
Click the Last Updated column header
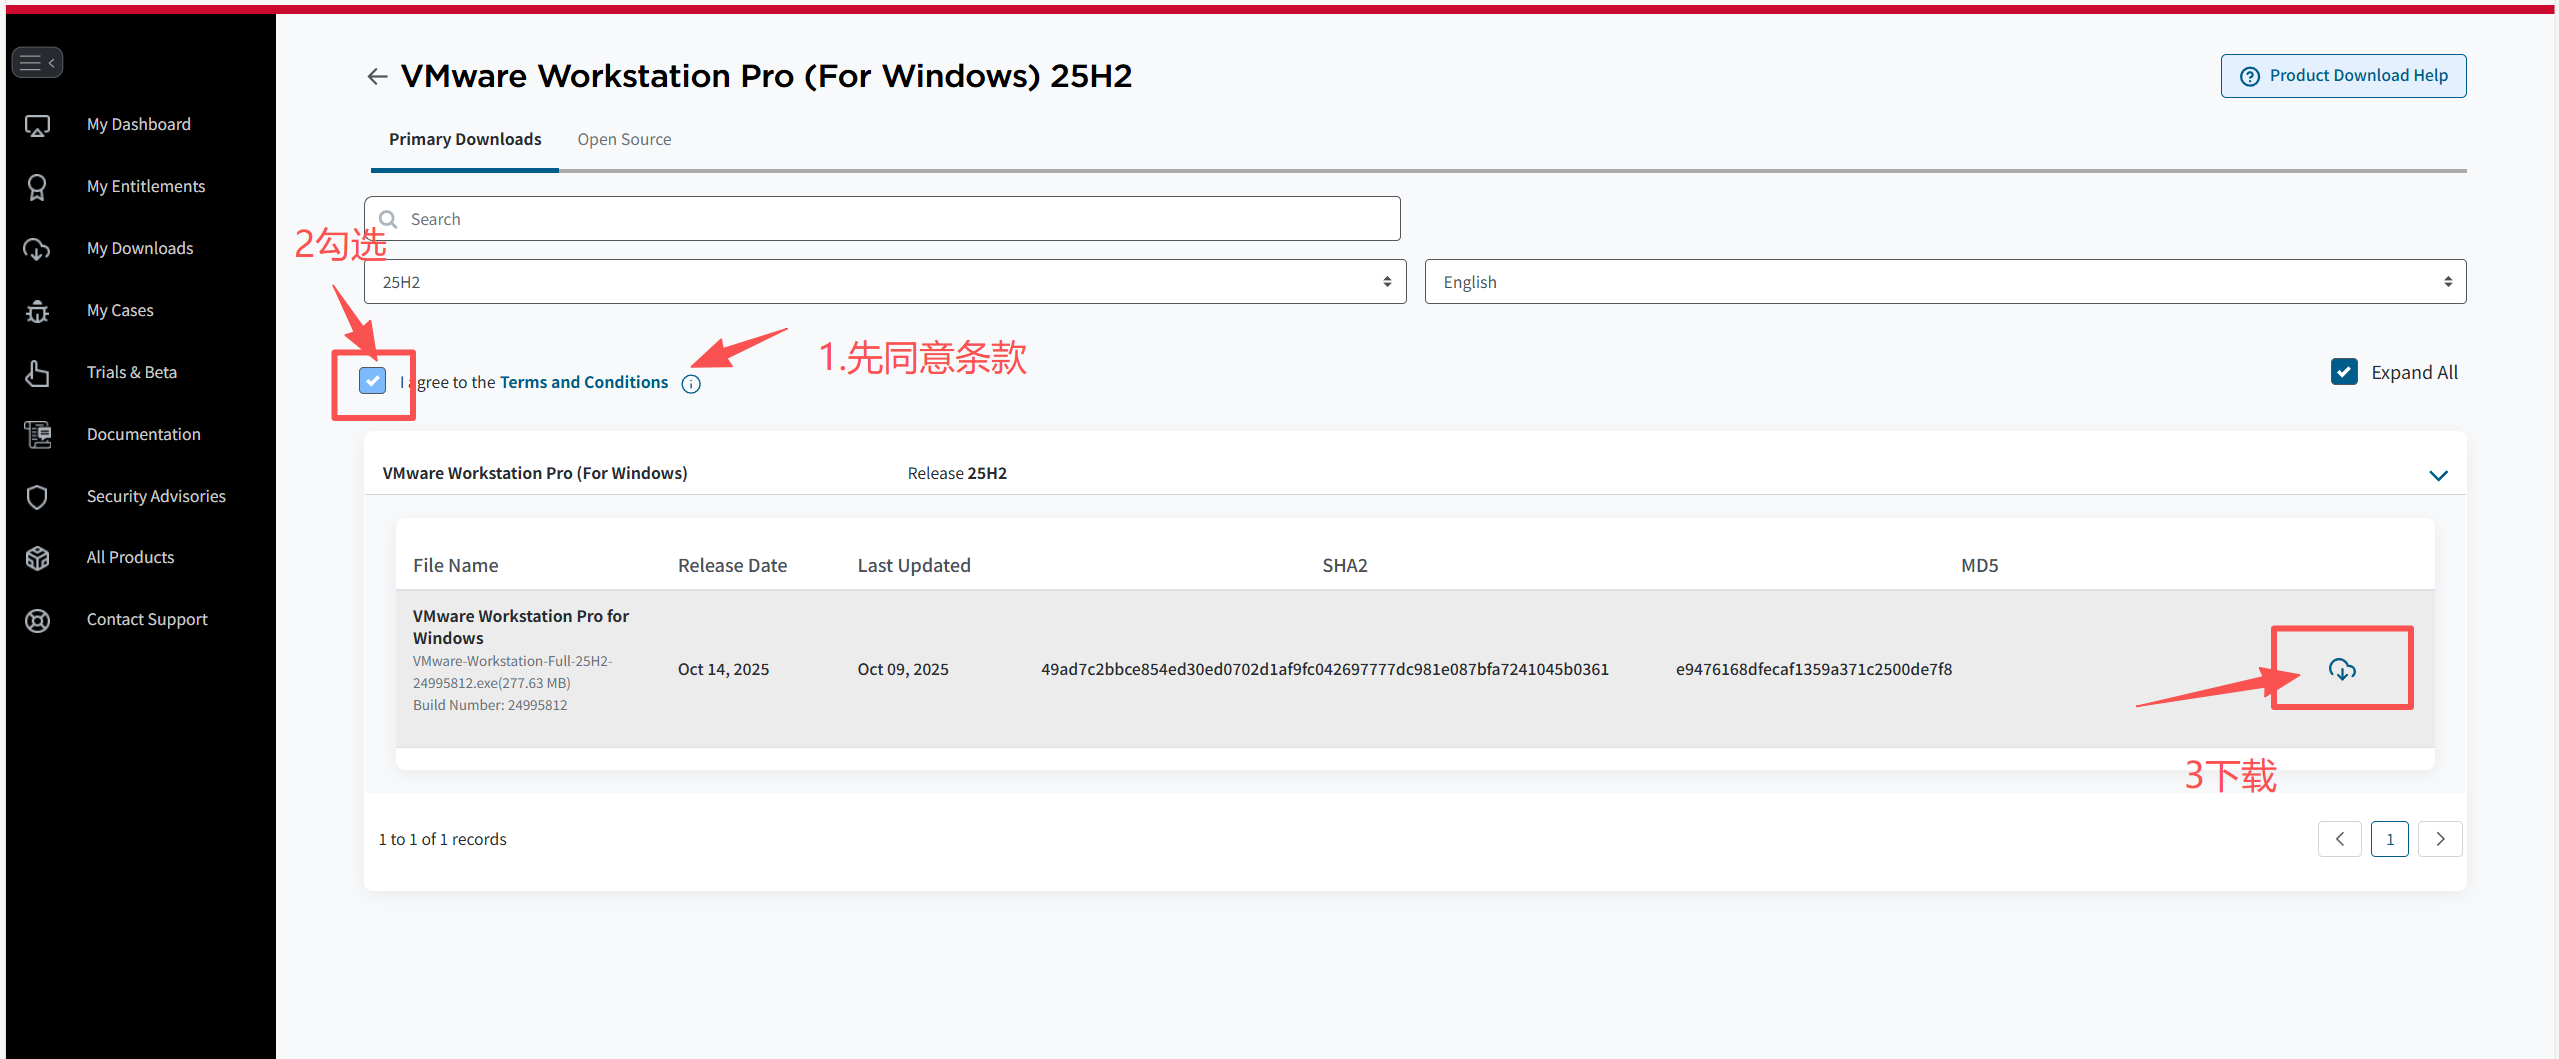tap(914, 565)
